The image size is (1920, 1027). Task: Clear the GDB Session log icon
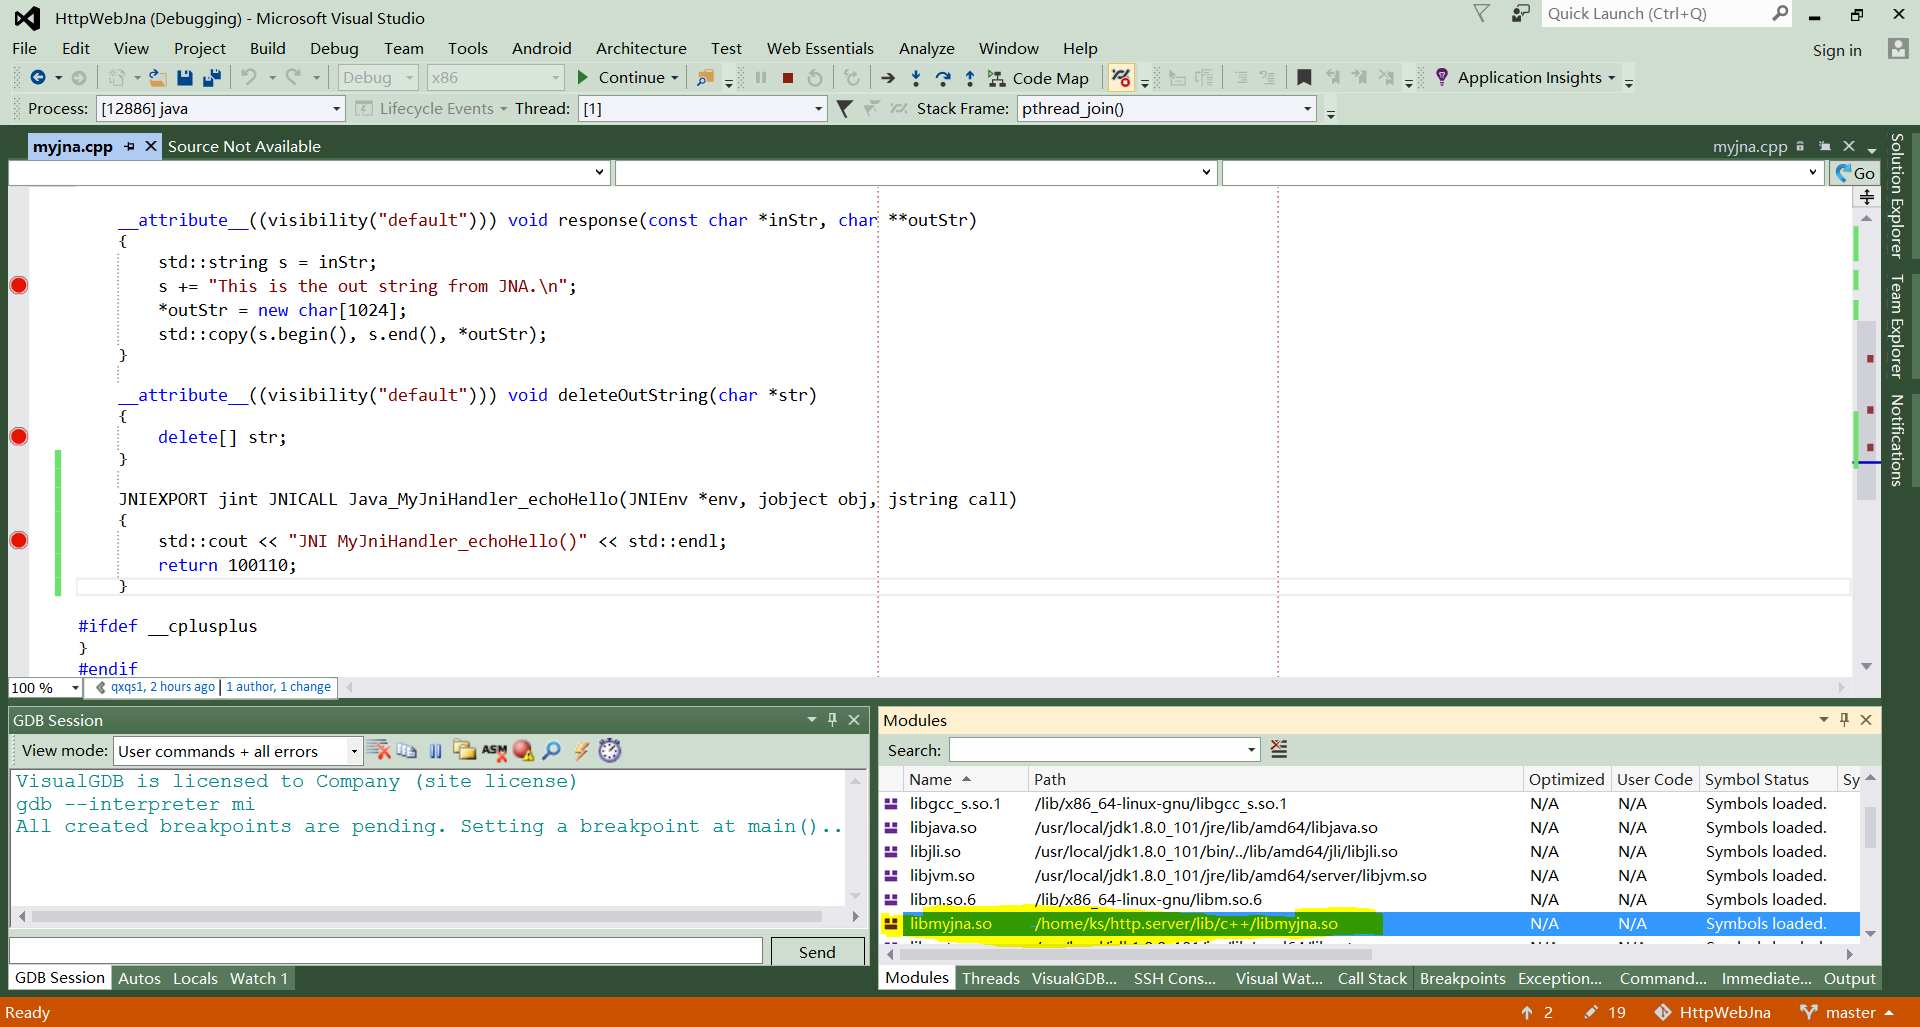(378, 750)
